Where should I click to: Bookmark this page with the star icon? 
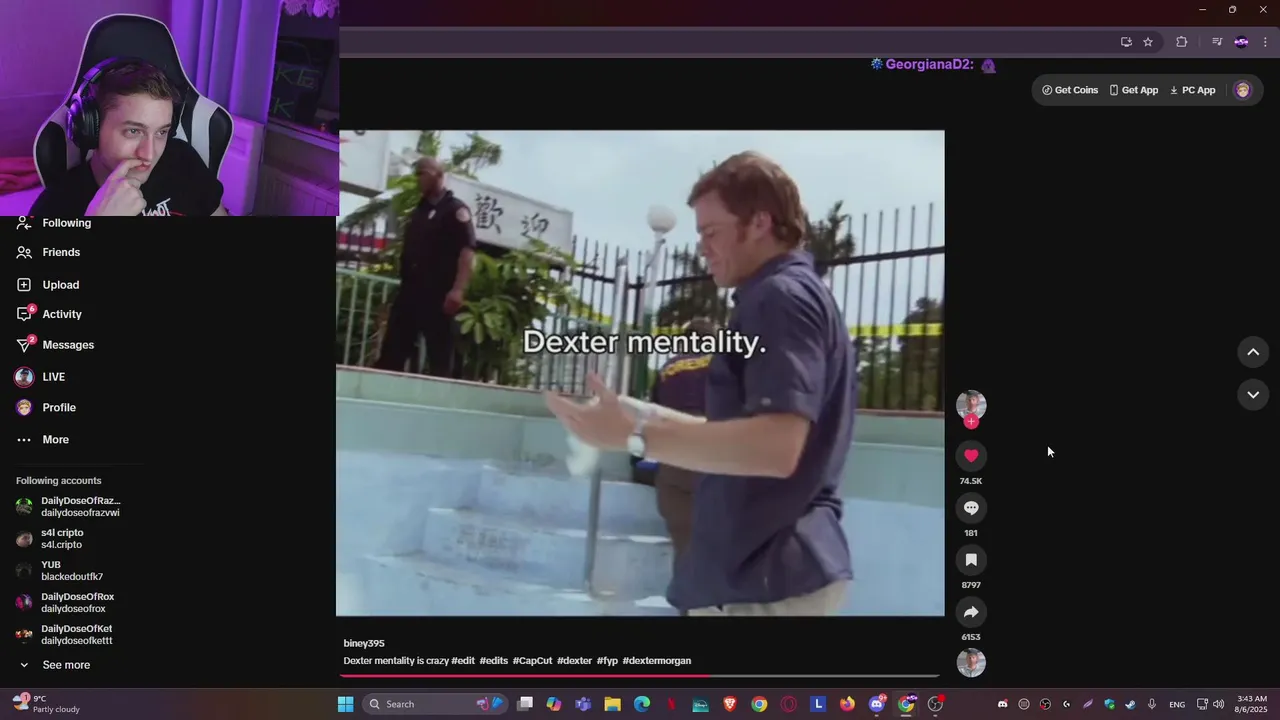click(1148, 42)
